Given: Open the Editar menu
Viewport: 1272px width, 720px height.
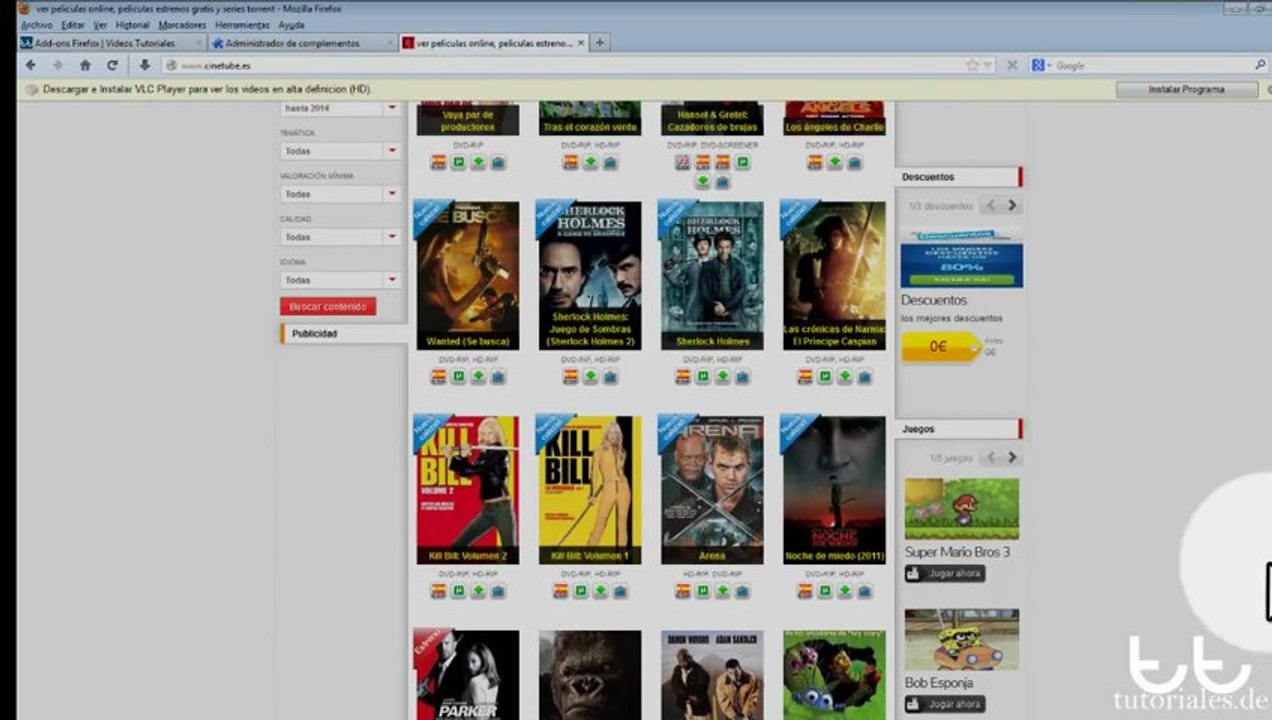Looking at the screenshot, I should (73, 24).
